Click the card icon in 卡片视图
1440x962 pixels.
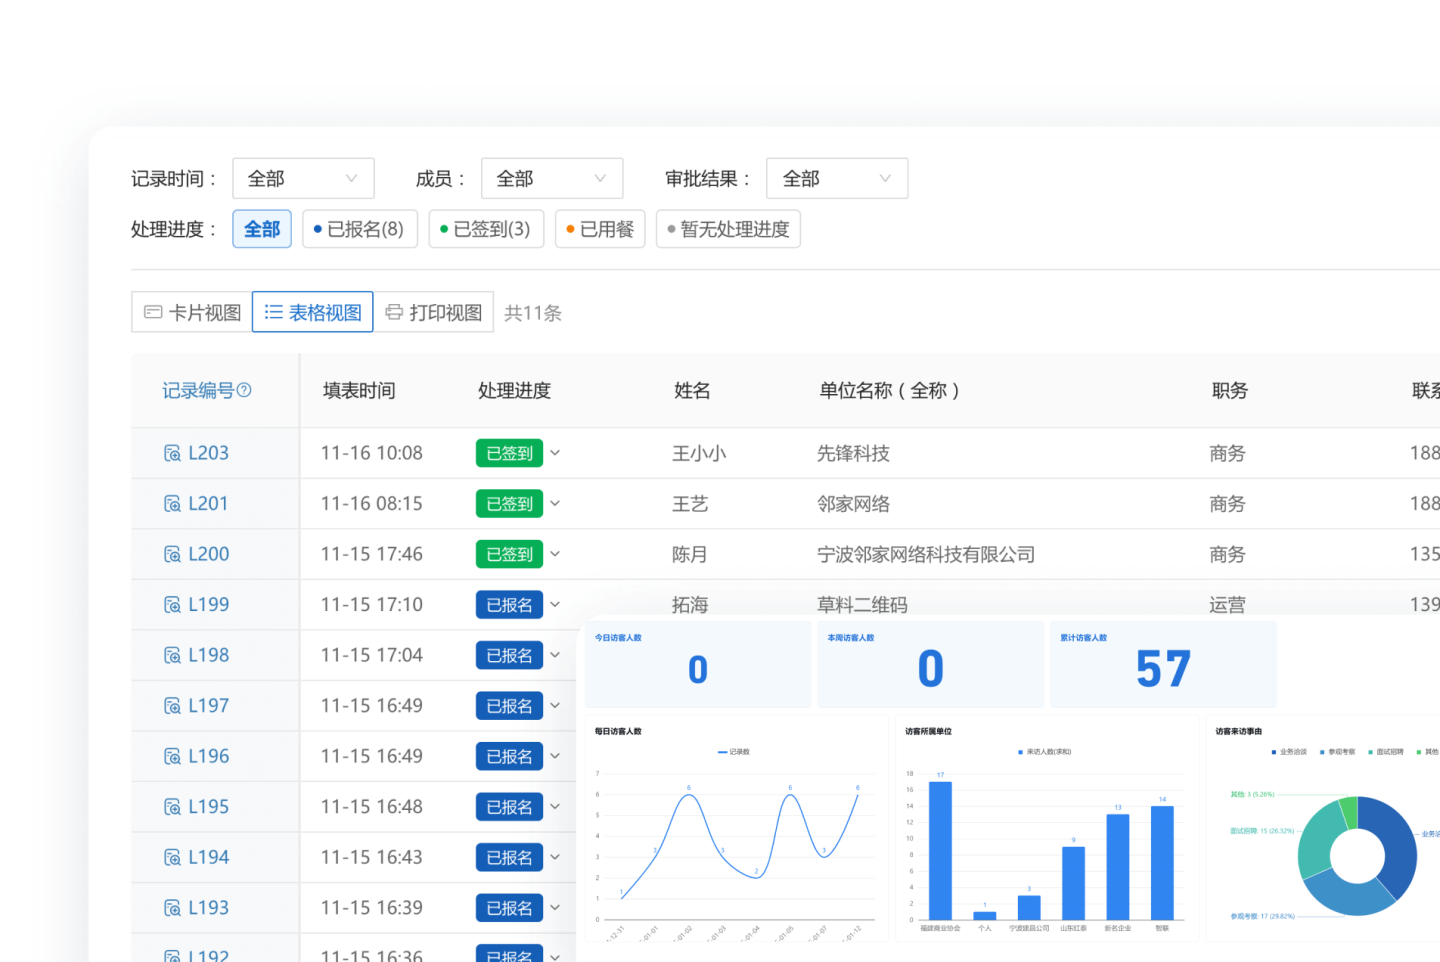[x=153, y=313]
